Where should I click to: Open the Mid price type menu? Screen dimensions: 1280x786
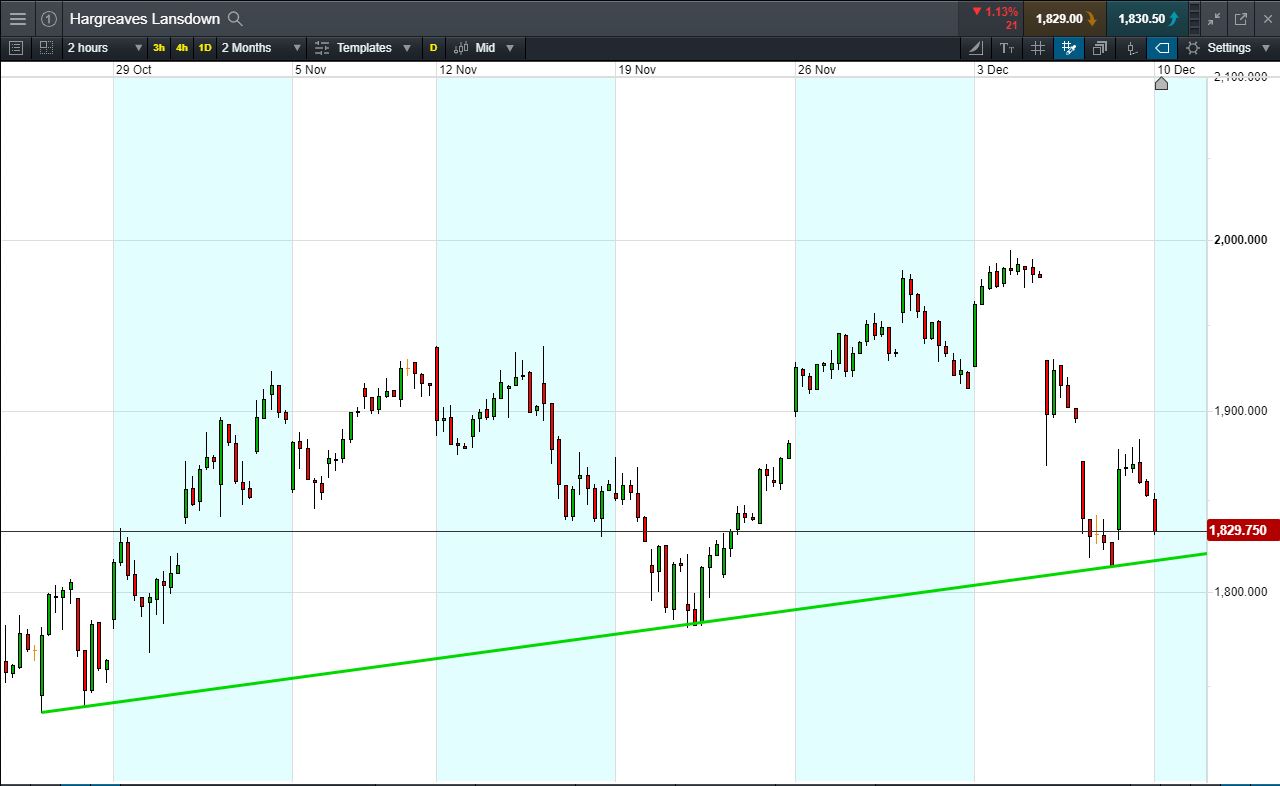tap(484, 48)
